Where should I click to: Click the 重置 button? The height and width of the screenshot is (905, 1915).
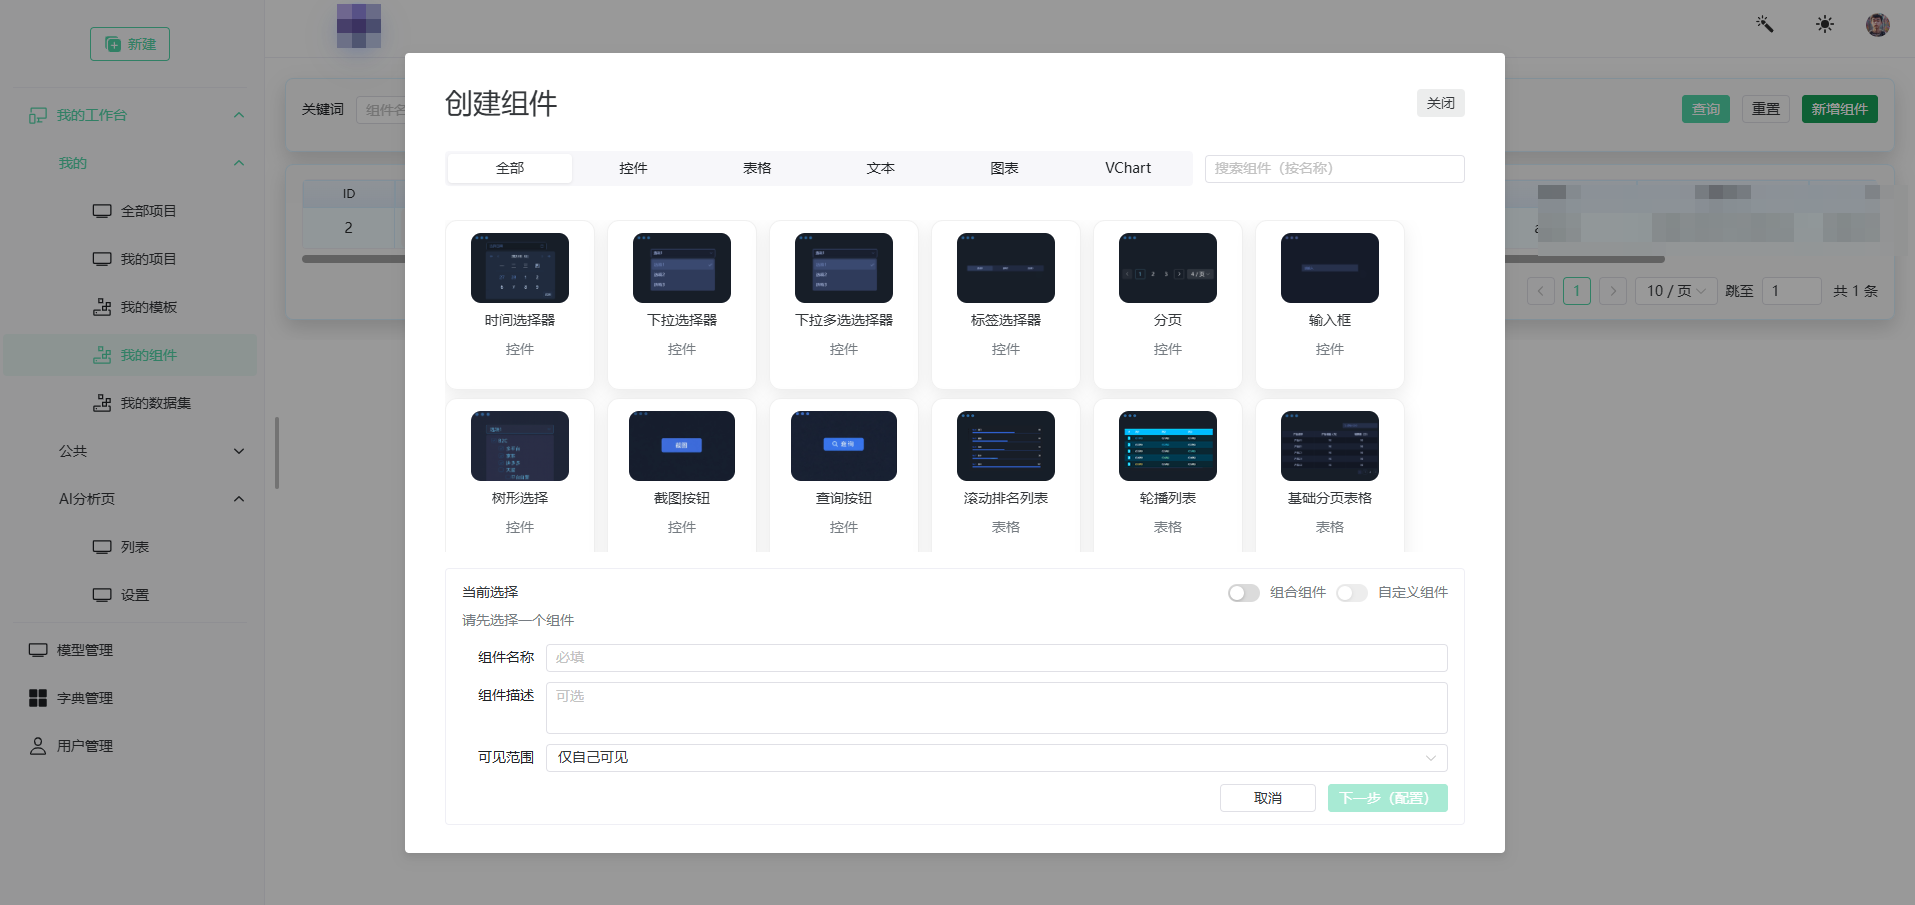1766,109
